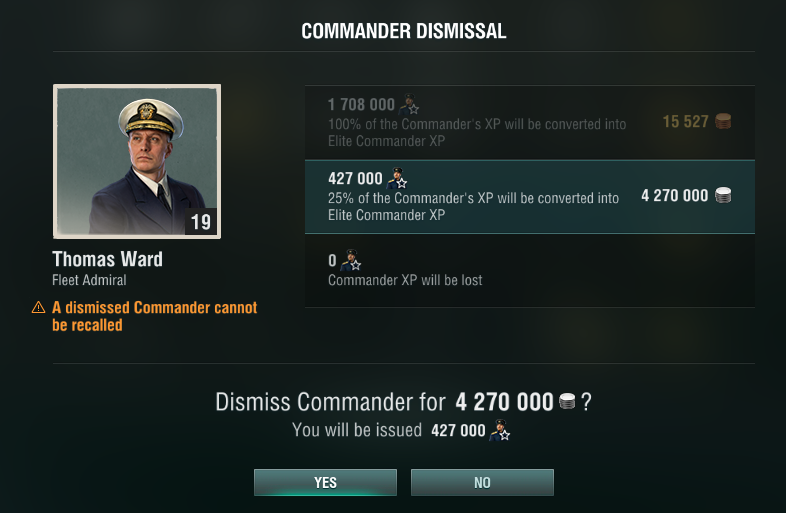Click the dismissed Commander cannot be recalled warning
The image size is (786, 513).
coord(154,316)
